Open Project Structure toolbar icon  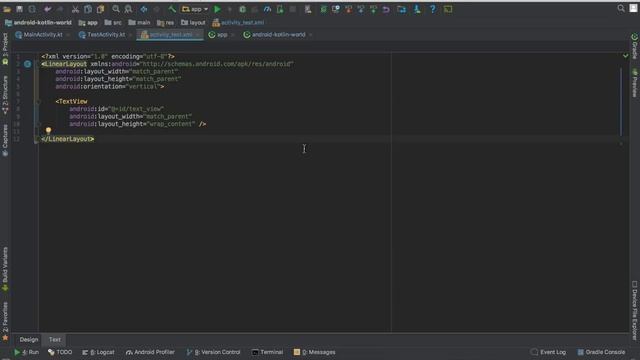402,9
